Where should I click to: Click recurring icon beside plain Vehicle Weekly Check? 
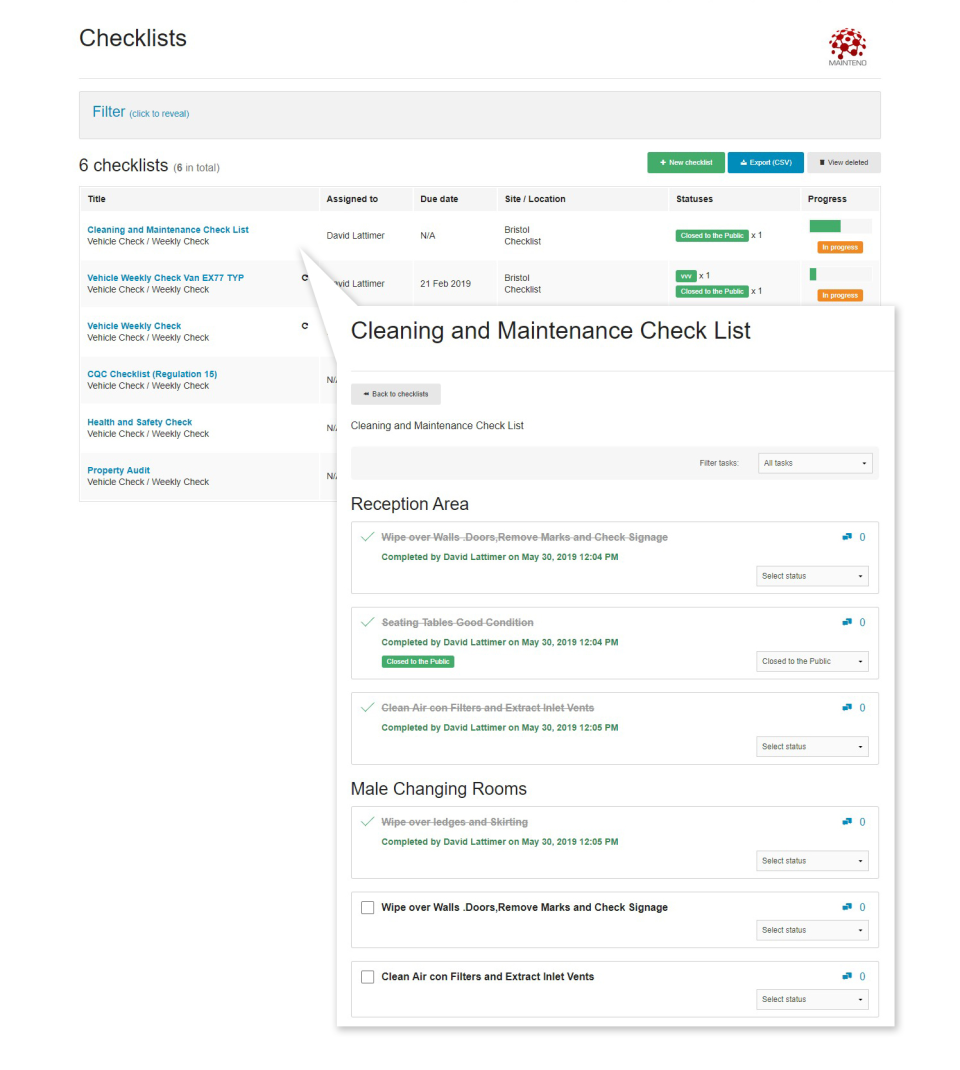(305, 326)
